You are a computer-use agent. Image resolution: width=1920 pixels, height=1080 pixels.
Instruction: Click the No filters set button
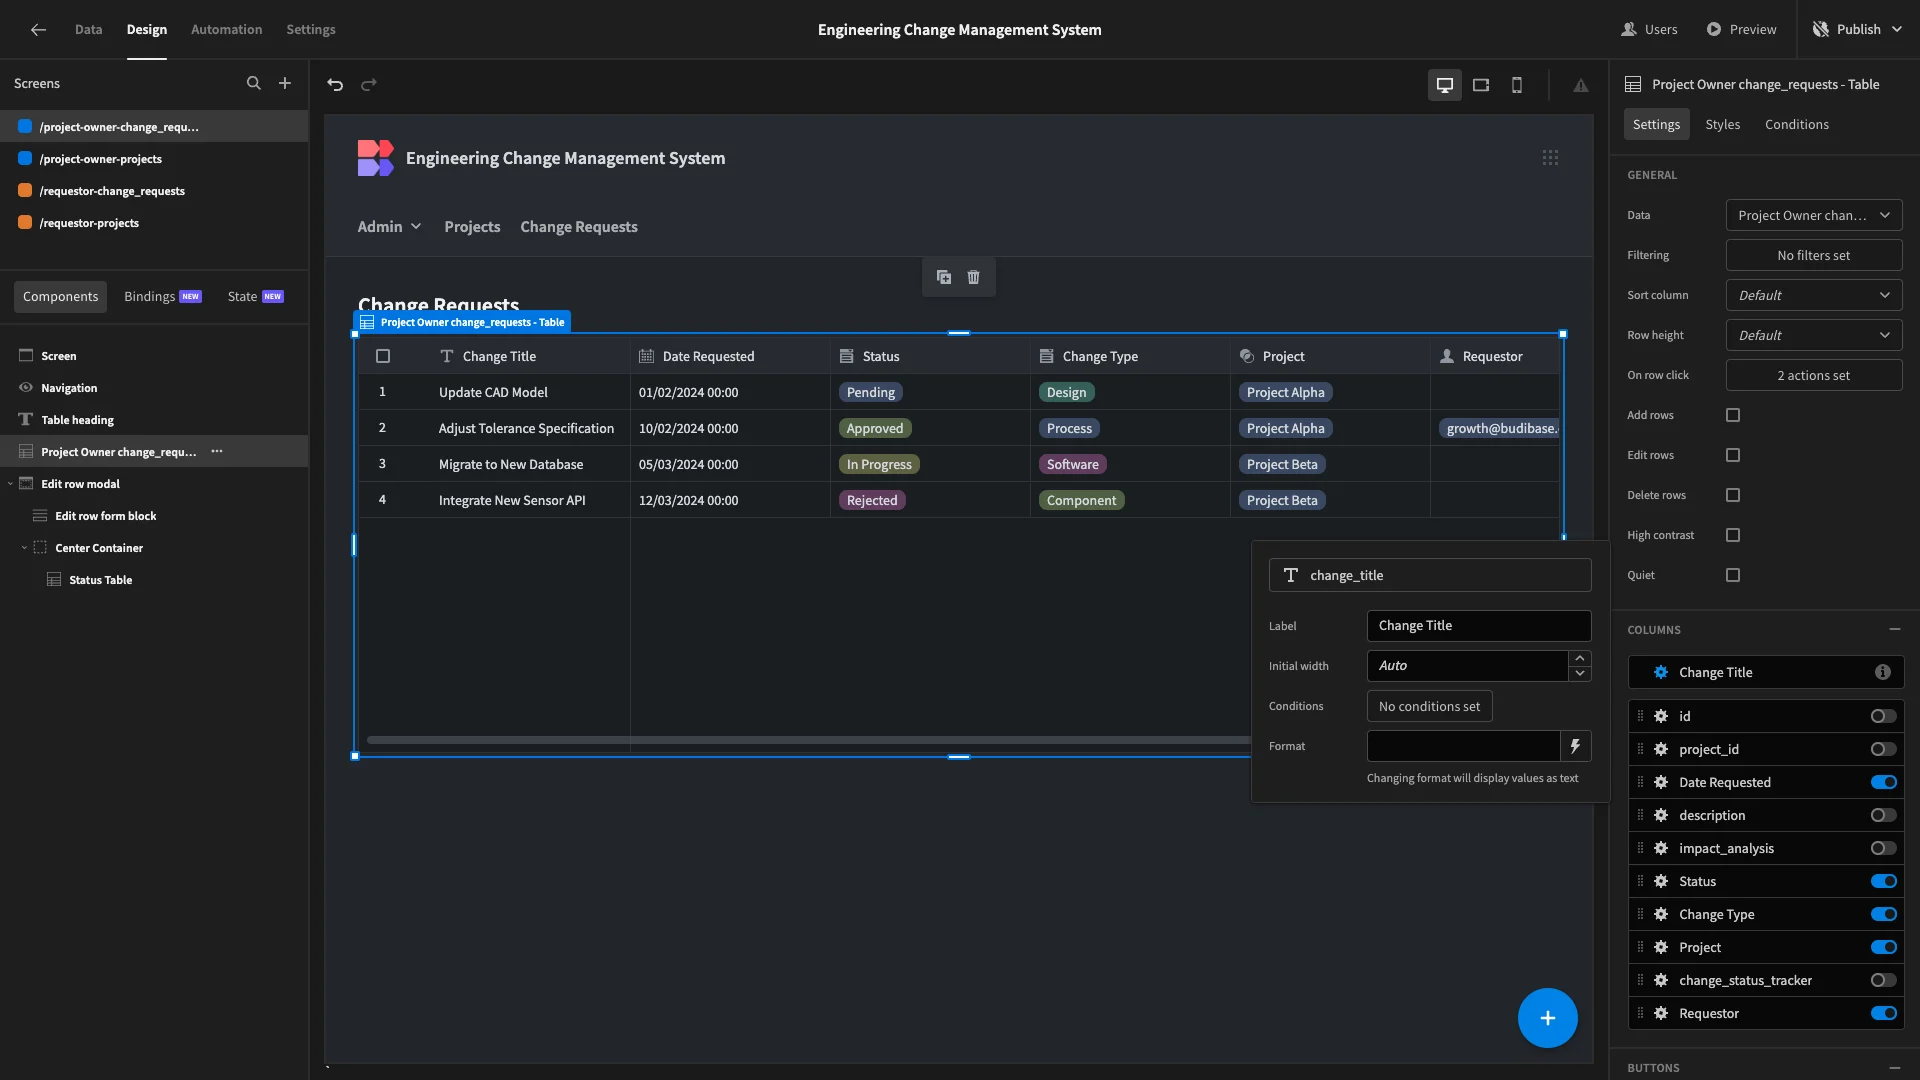click(1814, 255)
